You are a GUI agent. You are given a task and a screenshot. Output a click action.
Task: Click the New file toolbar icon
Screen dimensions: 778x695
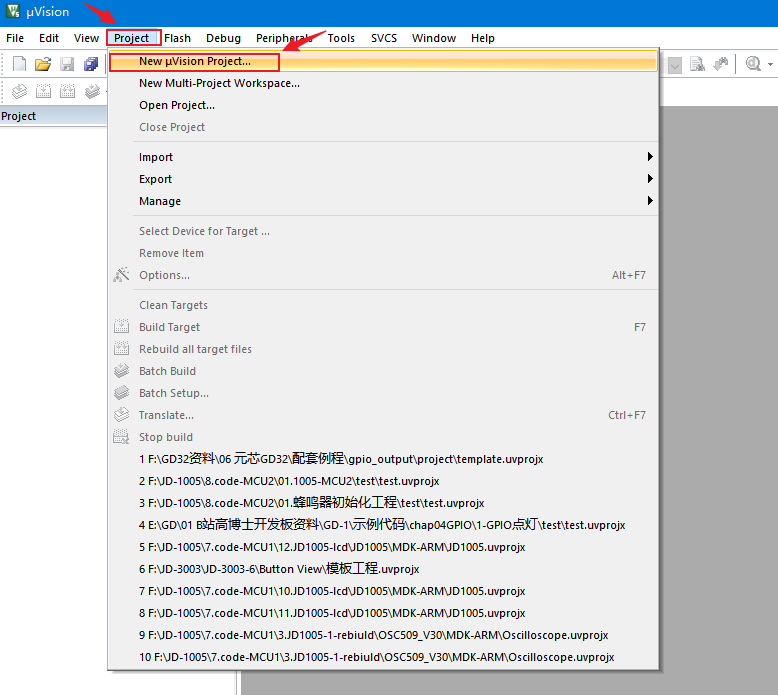click(x=19, y=64)
